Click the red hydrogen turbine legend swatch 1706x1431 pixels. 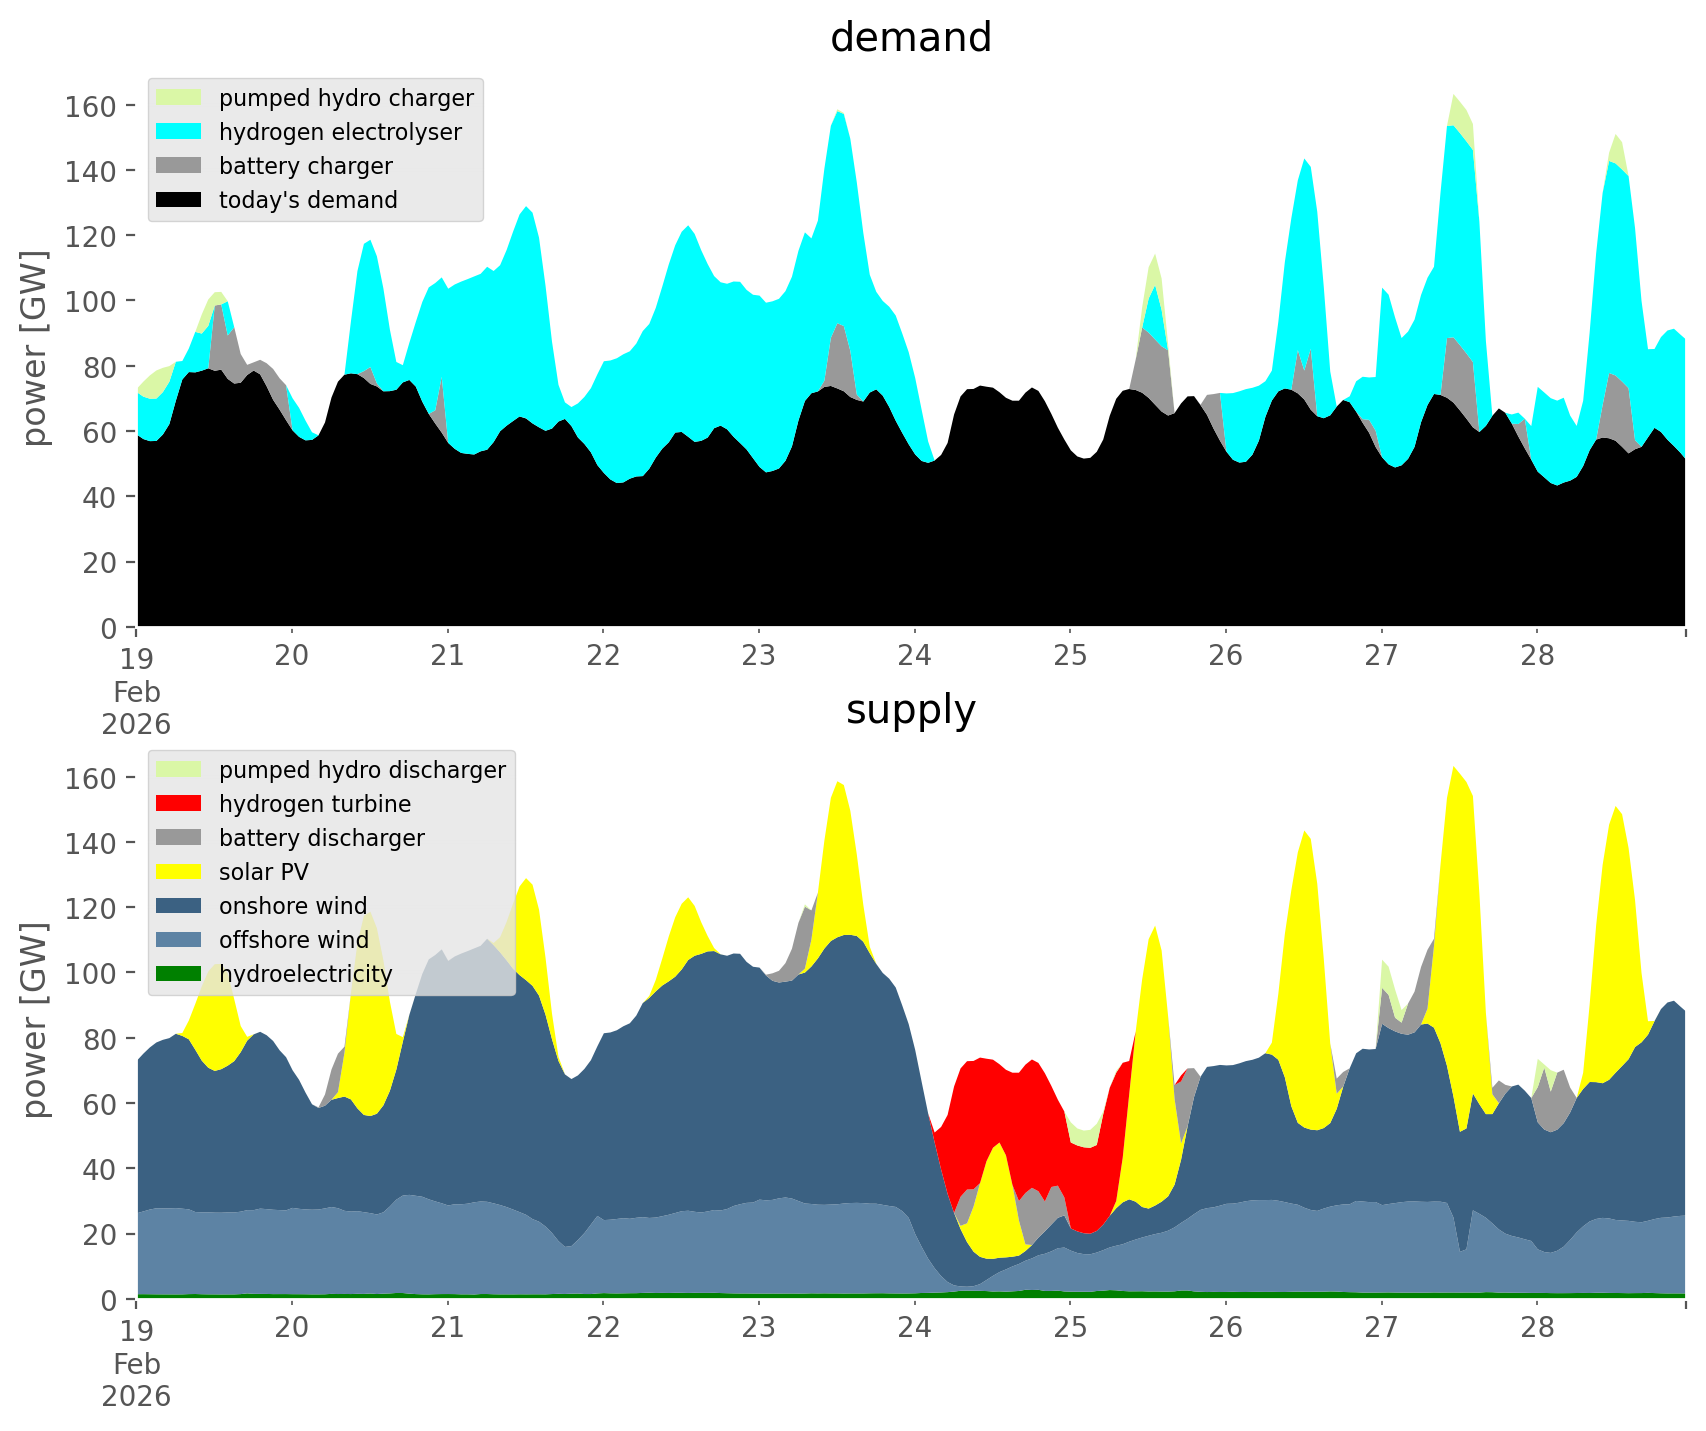coord(179,804)
